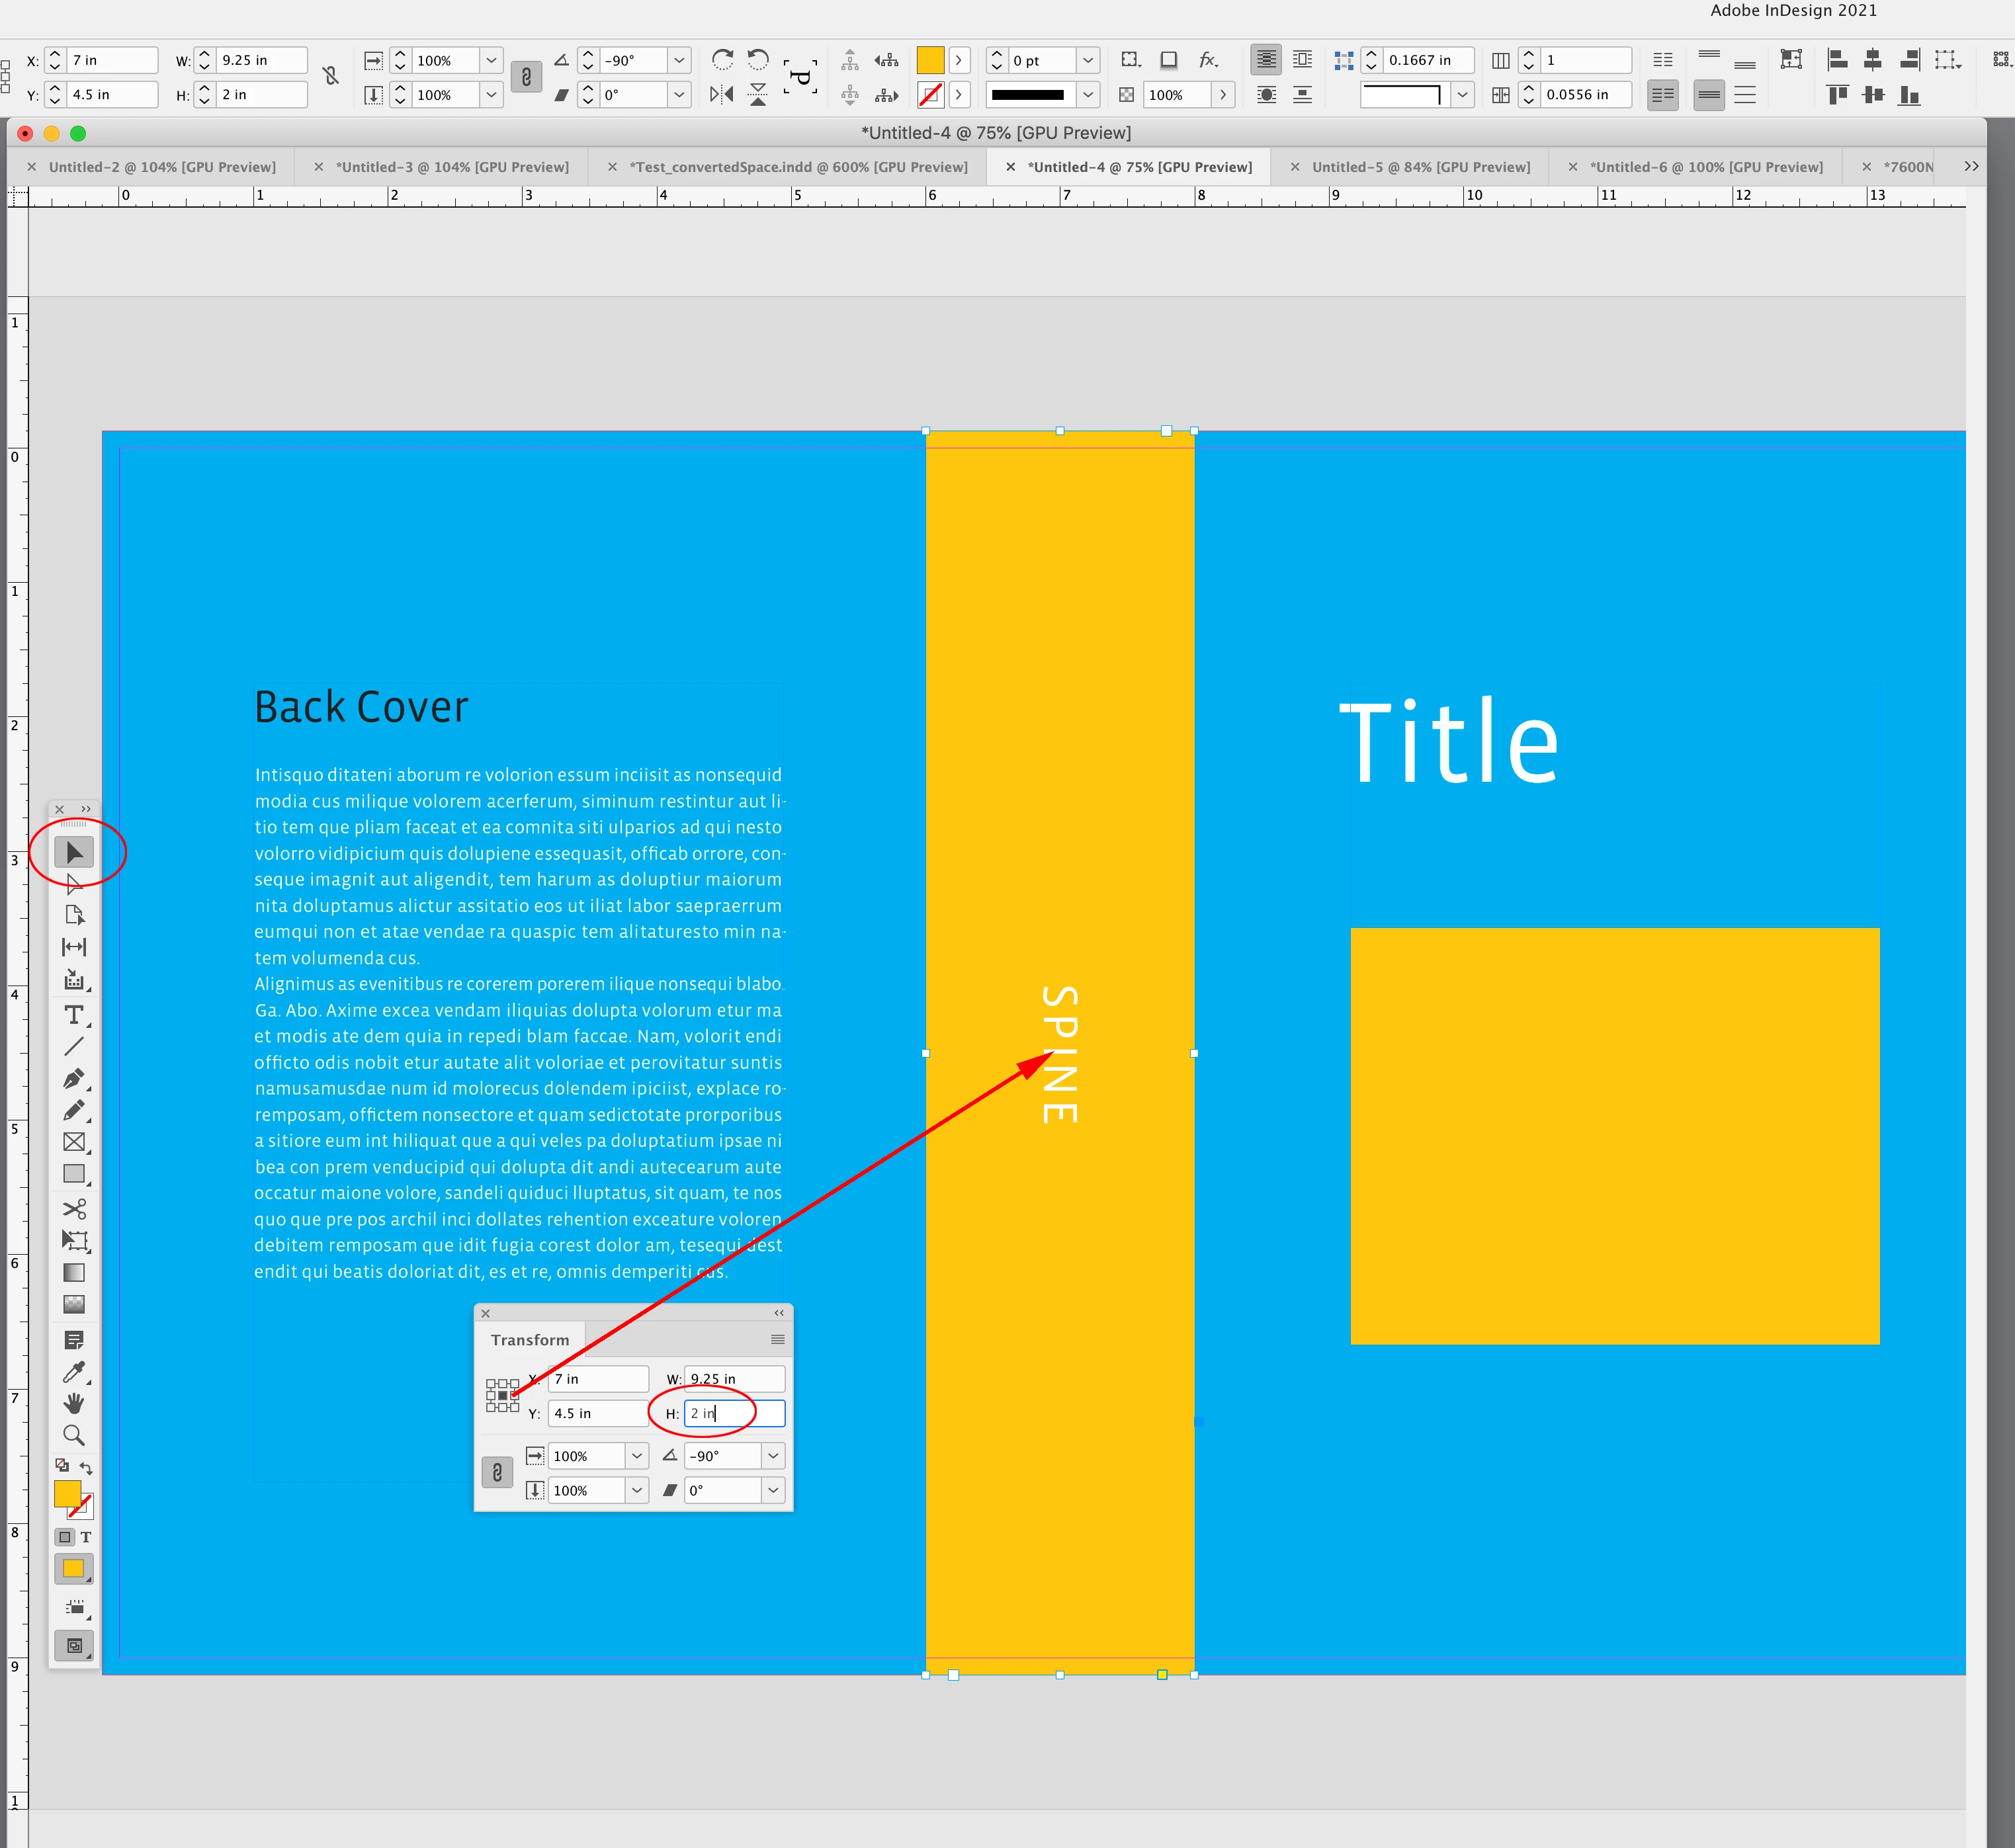The width and height of the screenshot is (2015, 1848).
Task: Select the Hand tool
Action: coord(73,1403)
